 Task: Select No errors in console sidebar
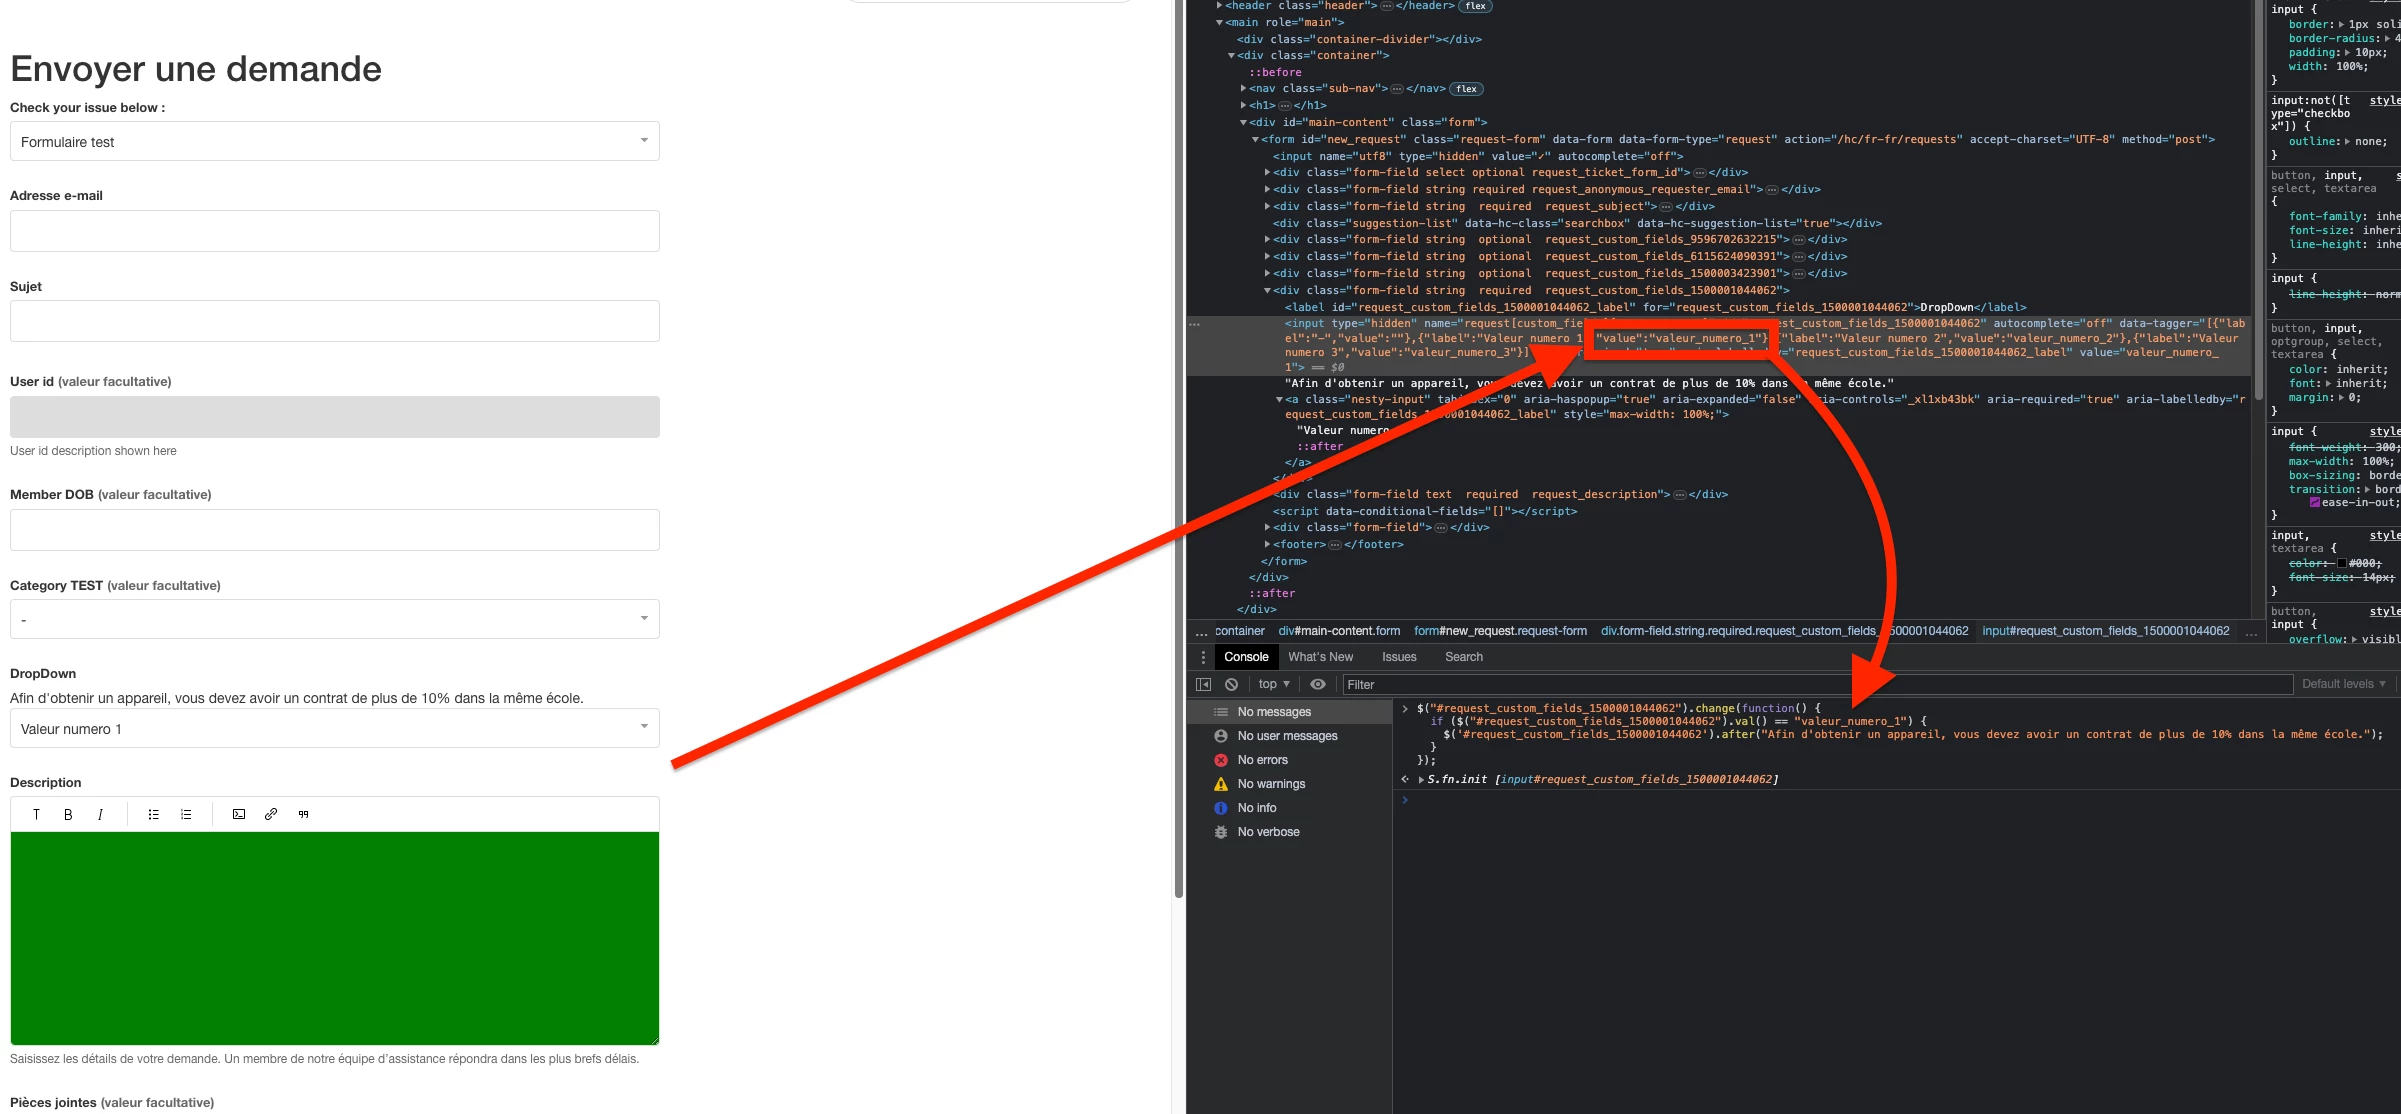coord(1262,760)
